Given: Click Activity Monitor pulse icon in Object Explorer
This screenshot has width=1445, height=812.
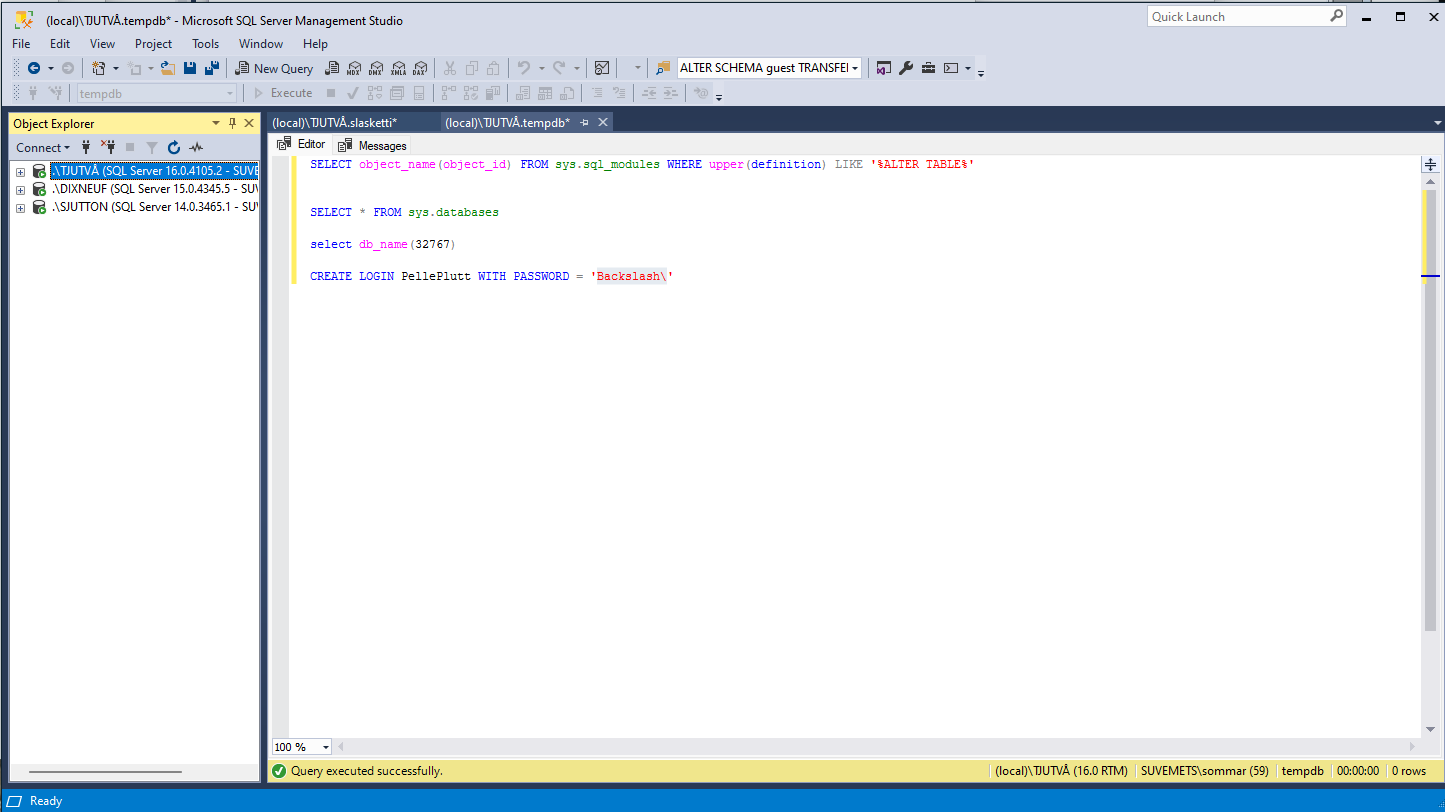Looking at the screenshot, I should point(196,147).
